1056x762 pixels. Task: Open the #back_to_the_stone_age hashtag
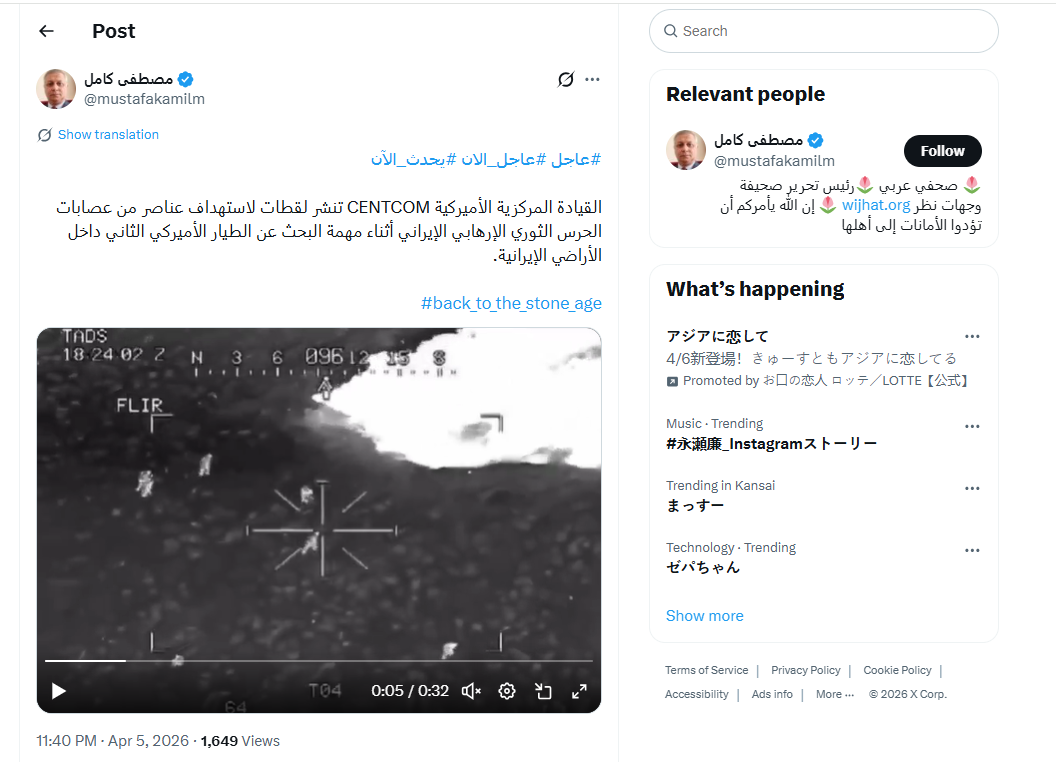click(511, 303)
